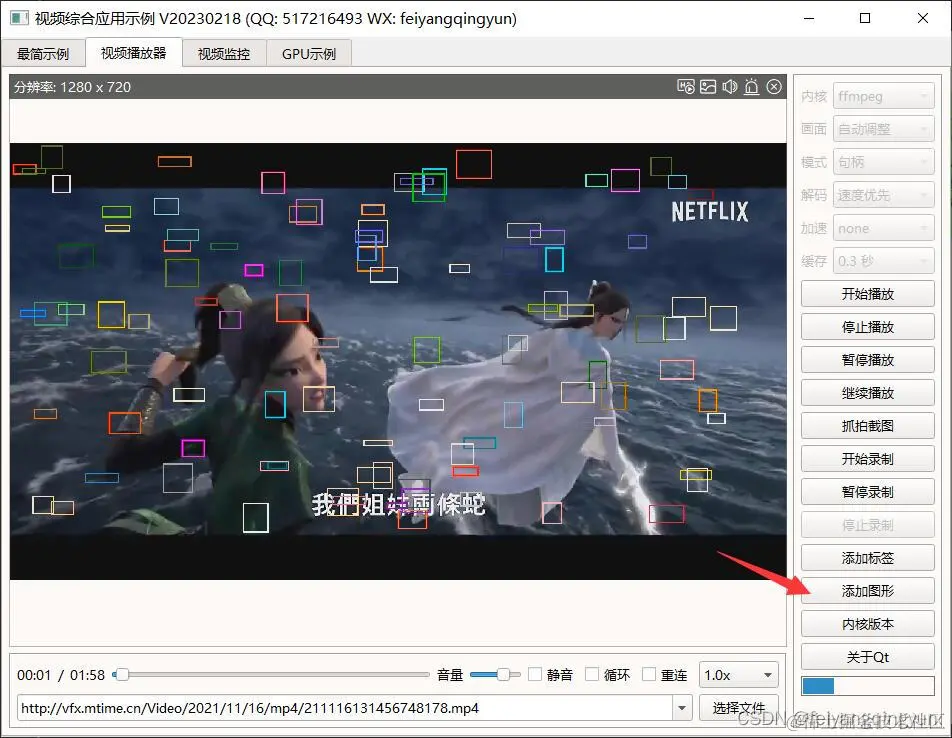Click the 内核版本 button
This screenshot has height=738, width=952.
point(868,624)
